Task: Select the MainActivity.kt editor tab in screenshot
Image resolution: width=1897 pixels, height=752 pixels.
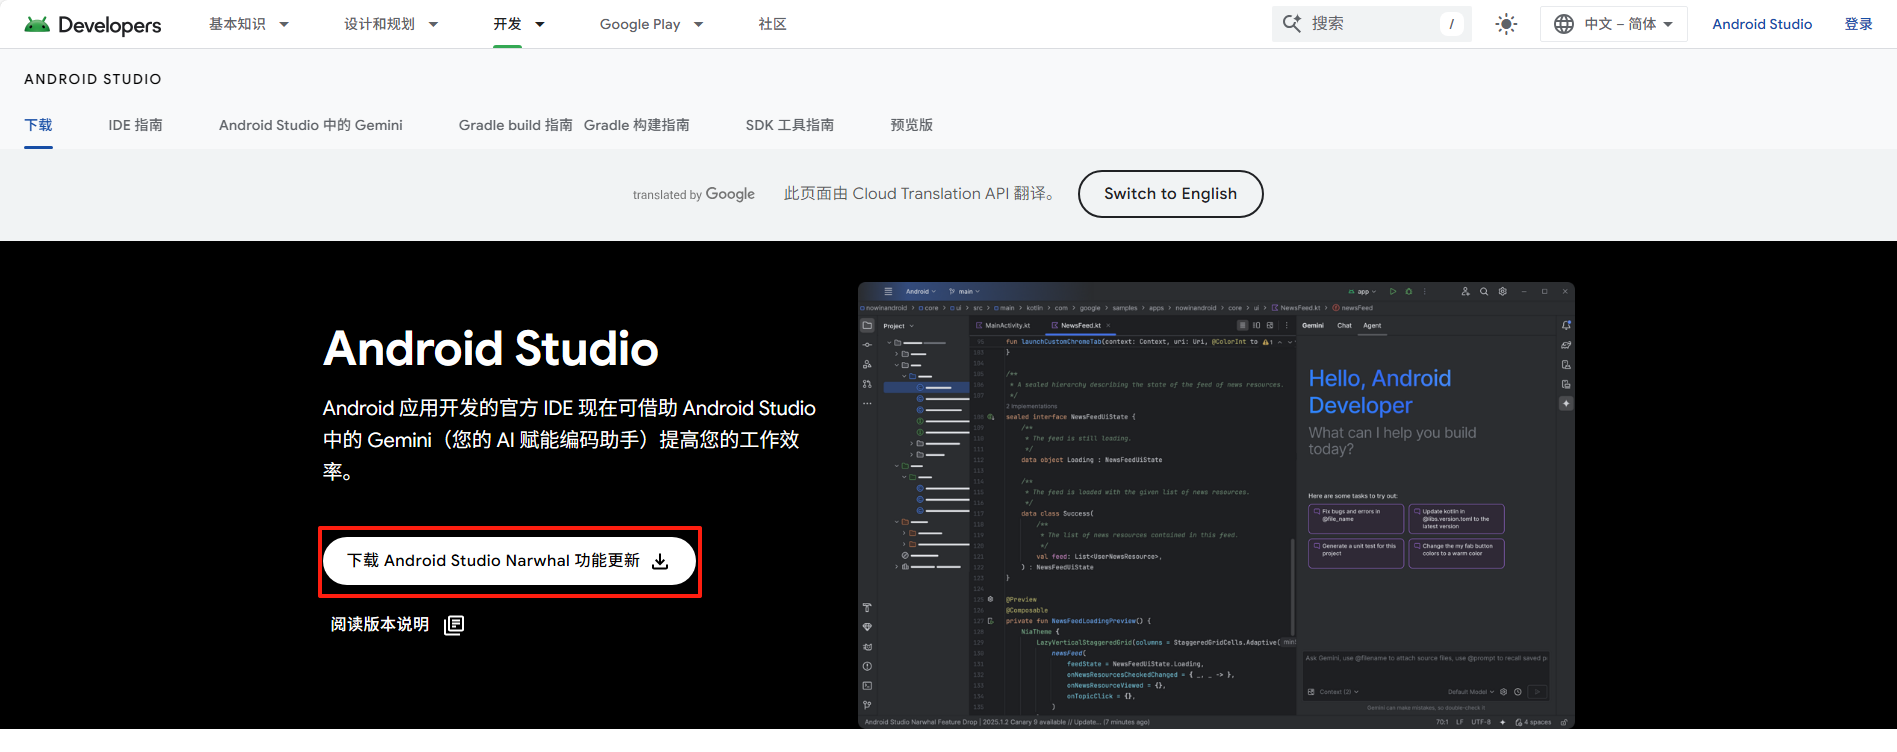Action: pyautogui.click(x=1003, y=325)
